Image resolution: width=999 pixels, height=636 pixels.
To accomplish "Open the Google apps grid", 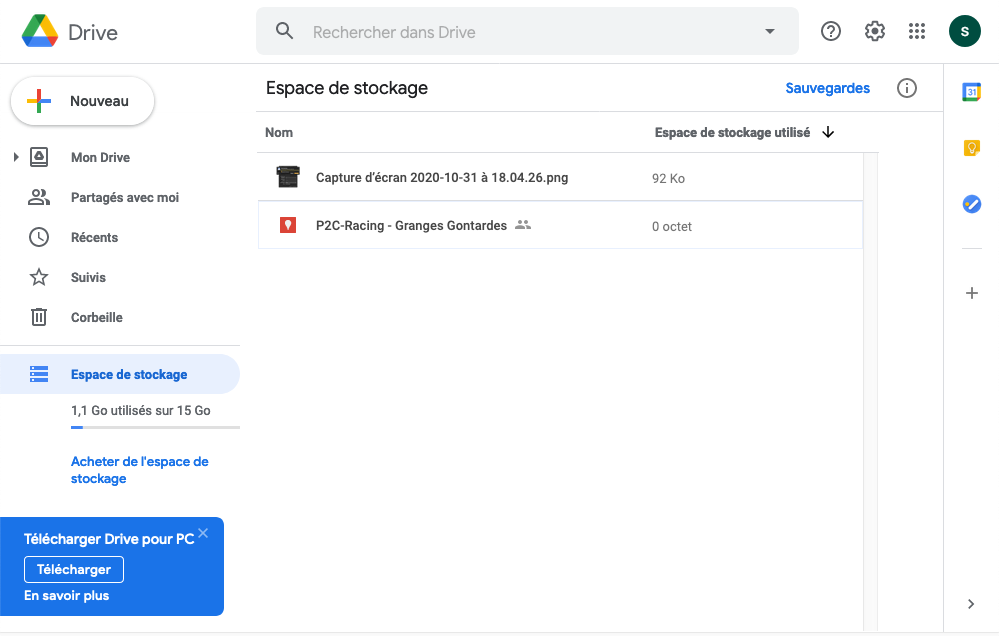I will [917, 31].
